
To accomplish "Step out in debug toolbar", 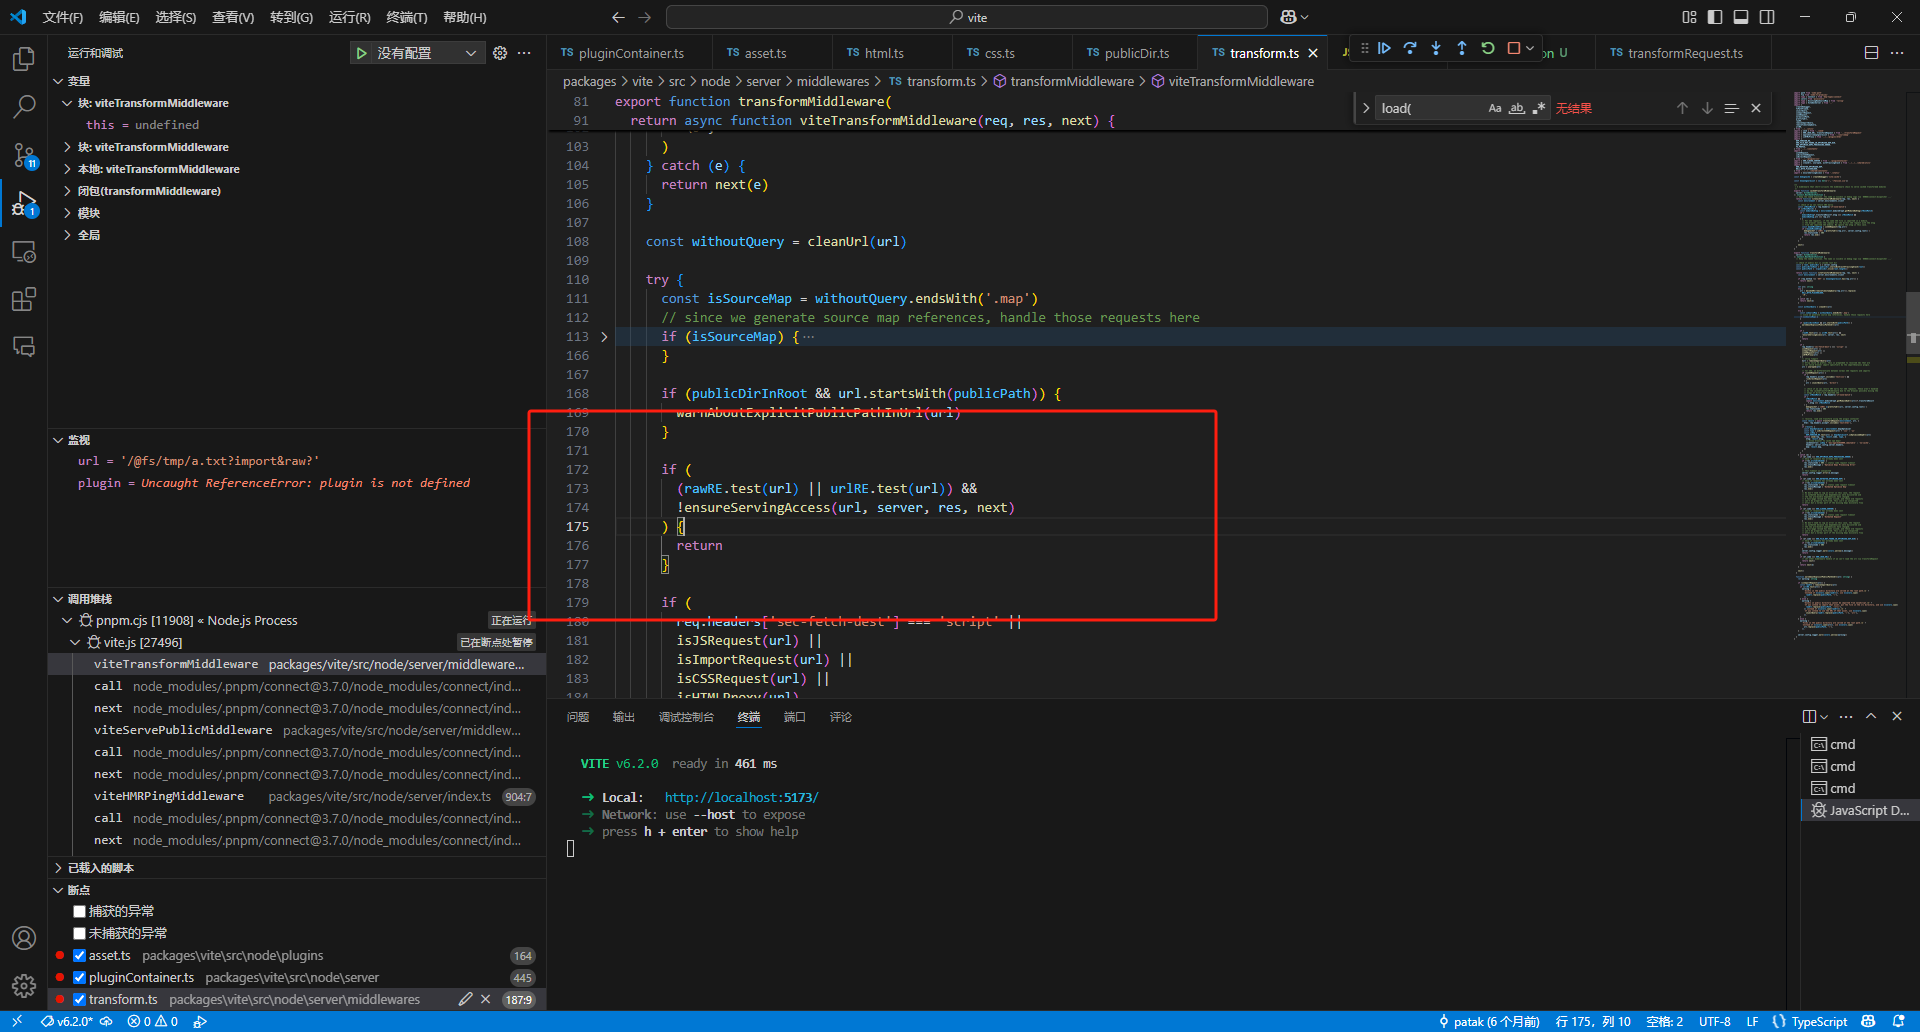I will click(x=1462, y=48).
